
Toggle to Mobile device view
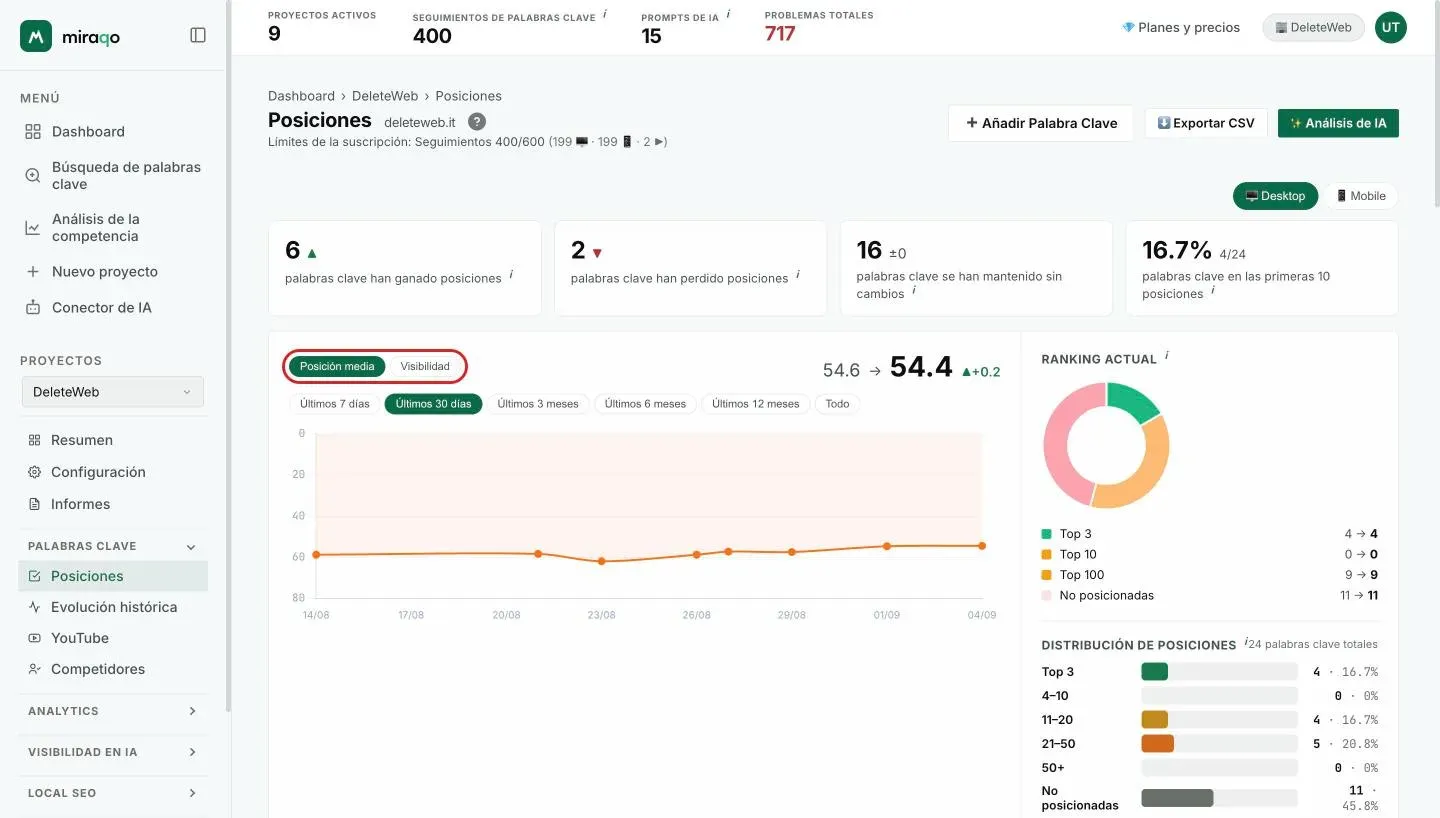click(1361, 196)
